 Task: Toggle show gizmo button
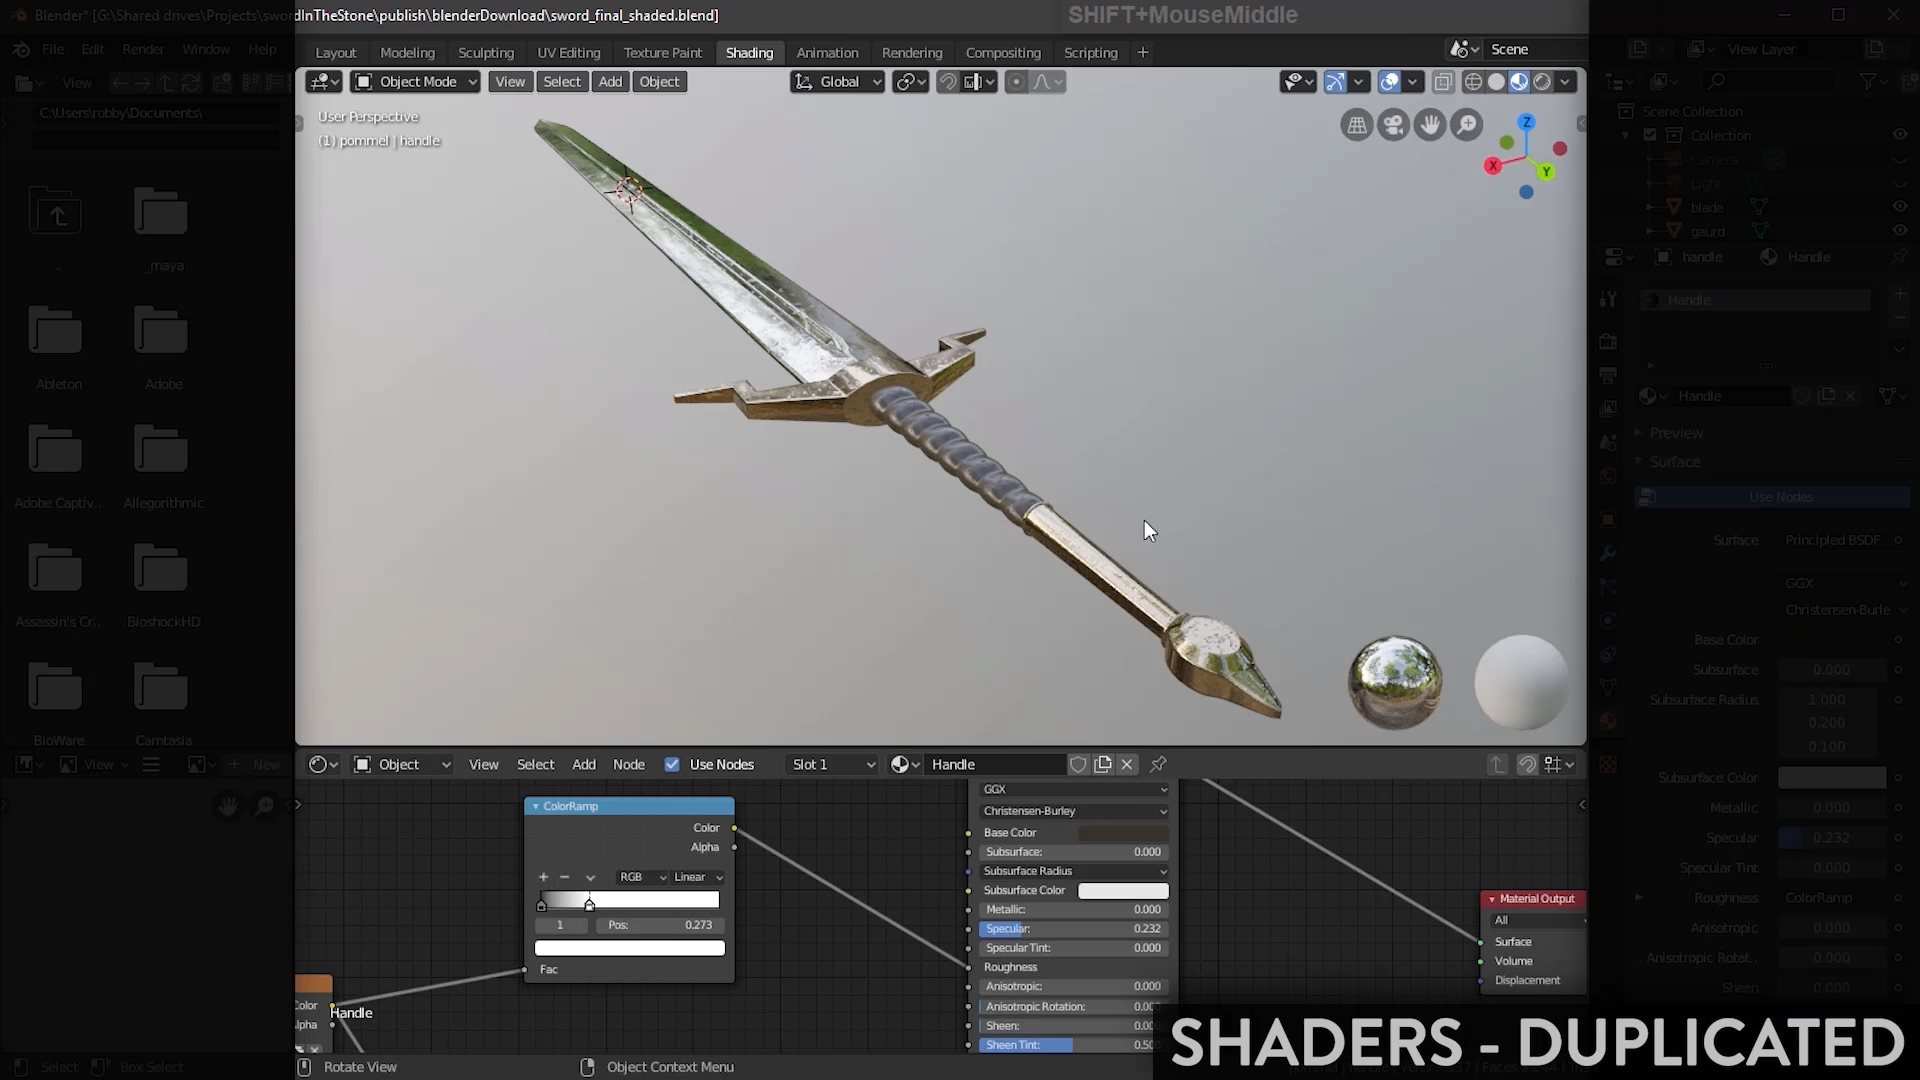click(x=1335, y=82)
